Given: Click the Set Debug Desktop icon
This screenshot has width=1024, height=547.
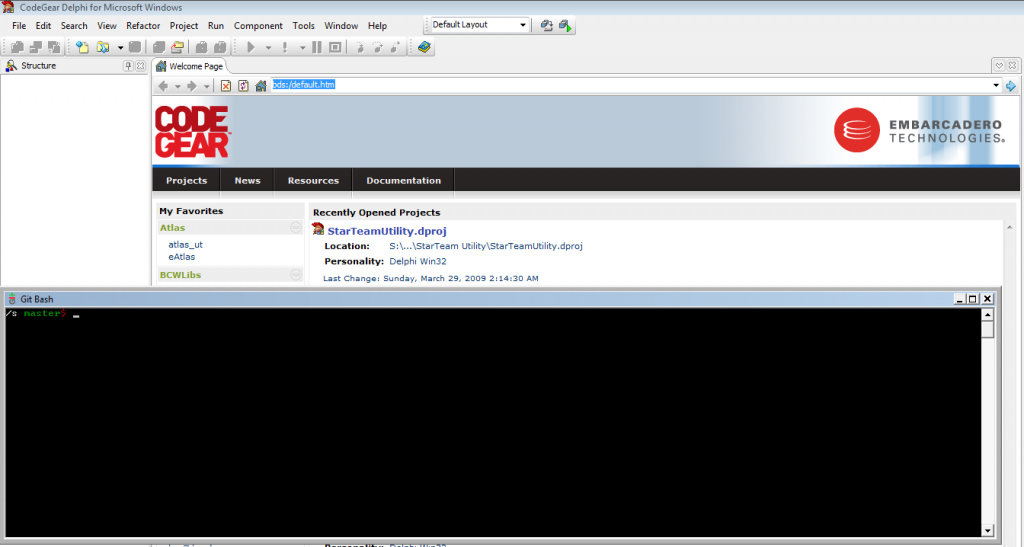Looking at the screenshot, I should pos(566,25).
